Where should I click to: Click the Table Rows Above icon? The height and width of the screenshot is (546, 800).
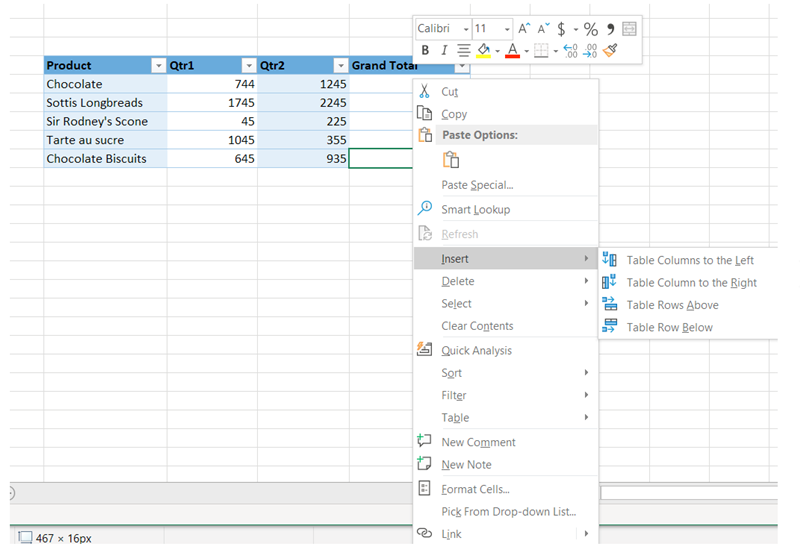pos(610,305)
